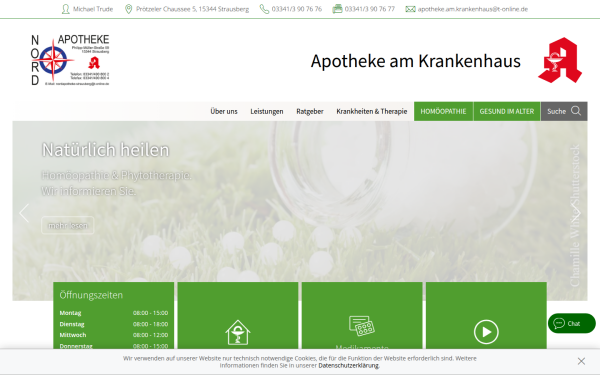The height and width of the screenshot is (375, 600).
Task: Open the Nord Apotheke logo
Action: (x=70, y=60)
